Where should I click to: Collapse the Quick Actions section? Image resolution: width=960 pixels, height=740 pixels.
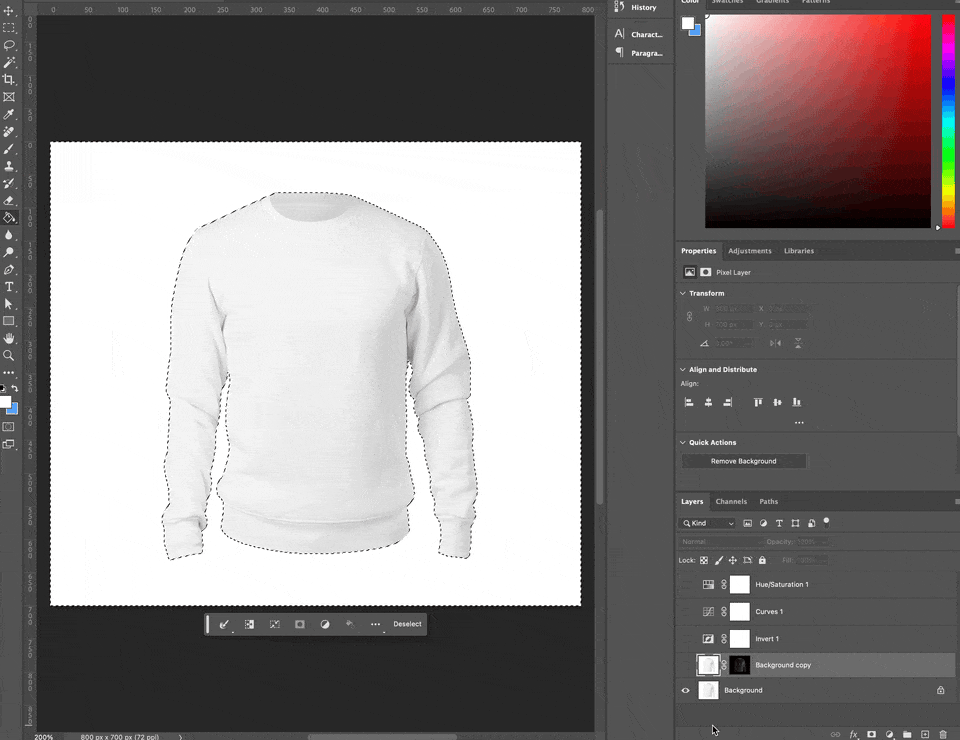(x=683, y=443)
